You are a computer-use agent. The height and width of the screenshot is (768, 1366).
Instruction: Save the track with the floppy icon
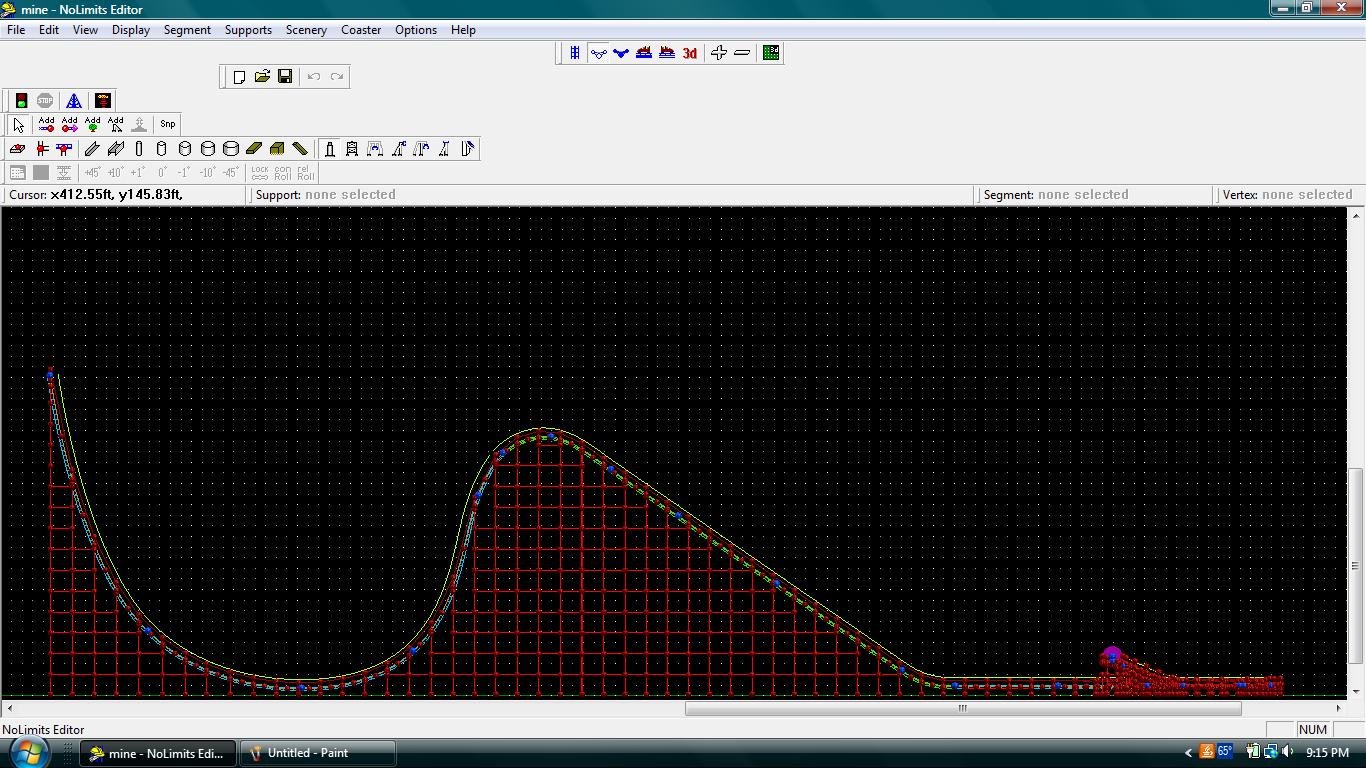[285, 77]
